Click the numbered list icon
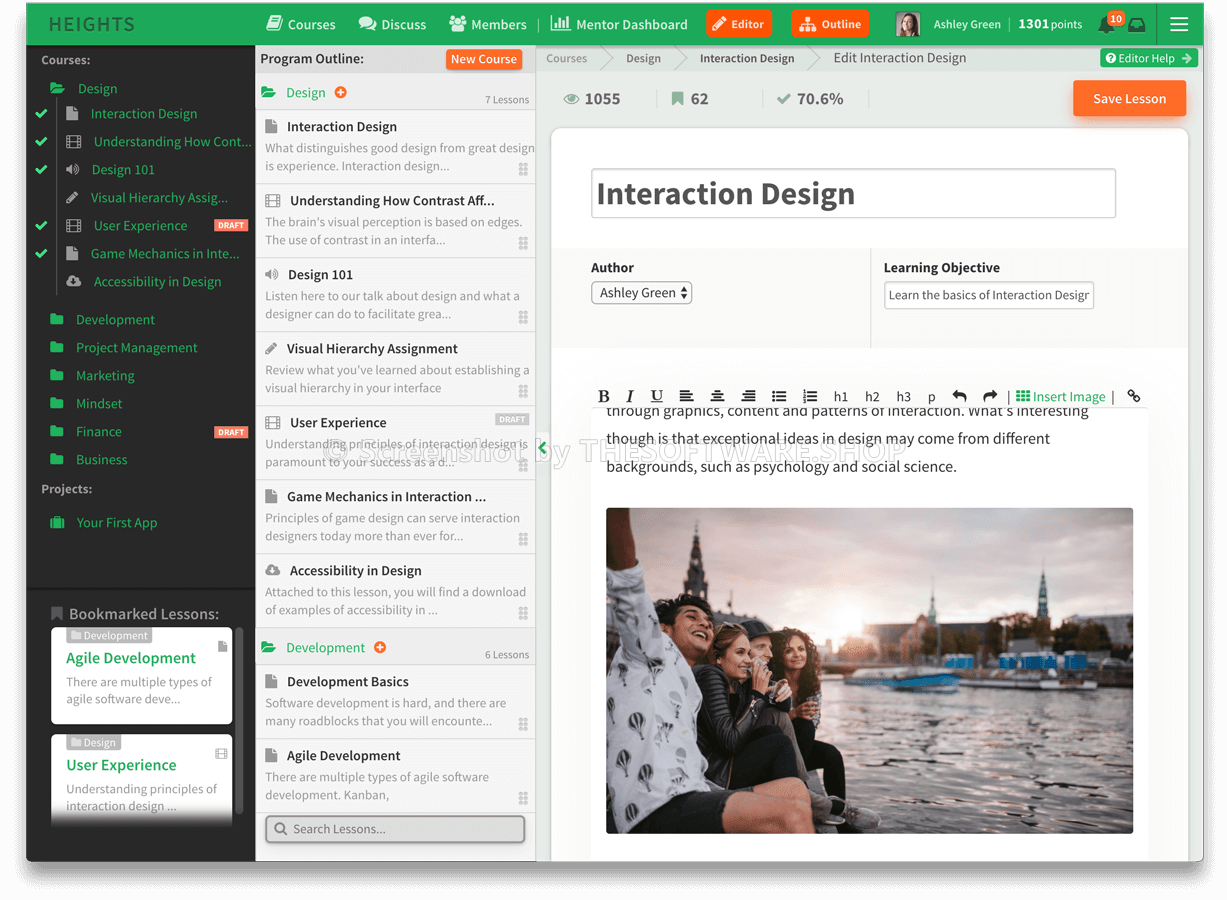The width and height of the screenshot is (1227, 900). pos(808,395)
